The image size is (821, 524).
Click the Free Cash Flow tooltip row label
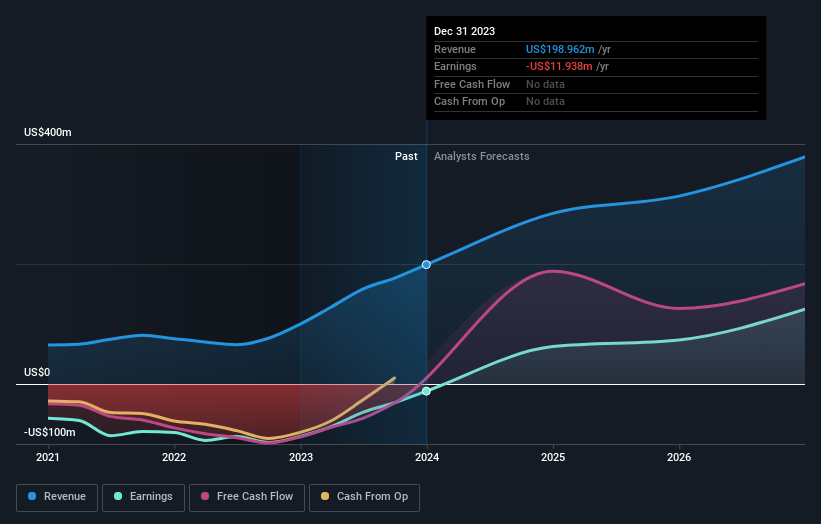tap(472, 84)
